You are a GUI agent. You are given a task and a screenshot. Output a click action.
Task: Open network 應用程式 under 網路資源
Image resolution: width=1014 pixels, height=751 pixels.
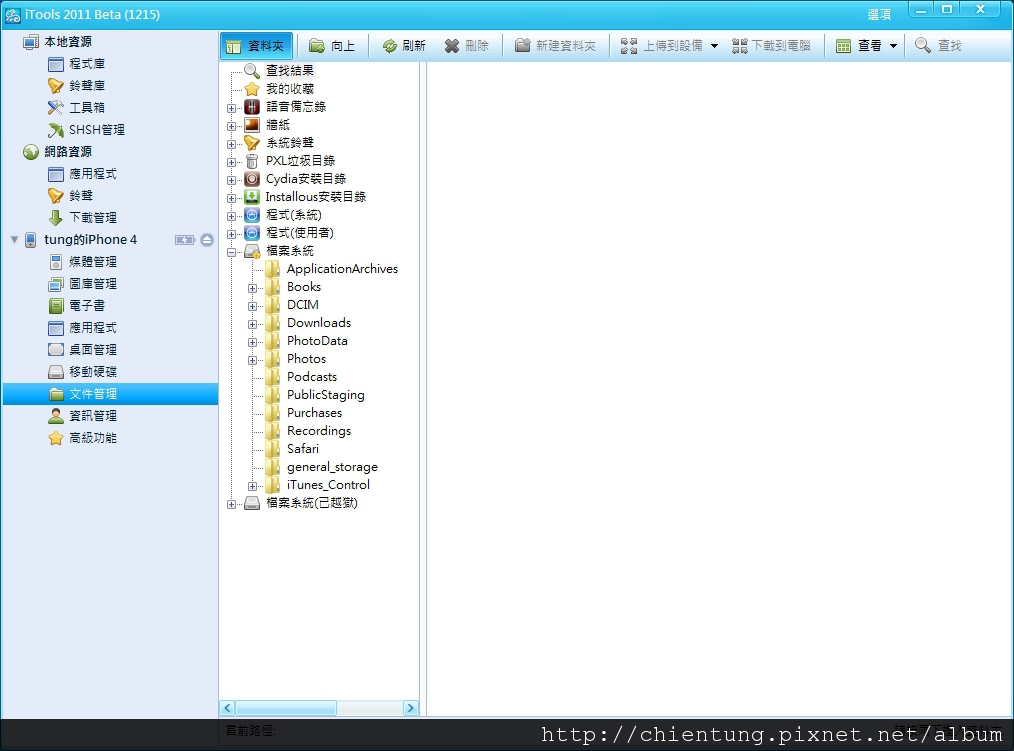tap(92, 173)
